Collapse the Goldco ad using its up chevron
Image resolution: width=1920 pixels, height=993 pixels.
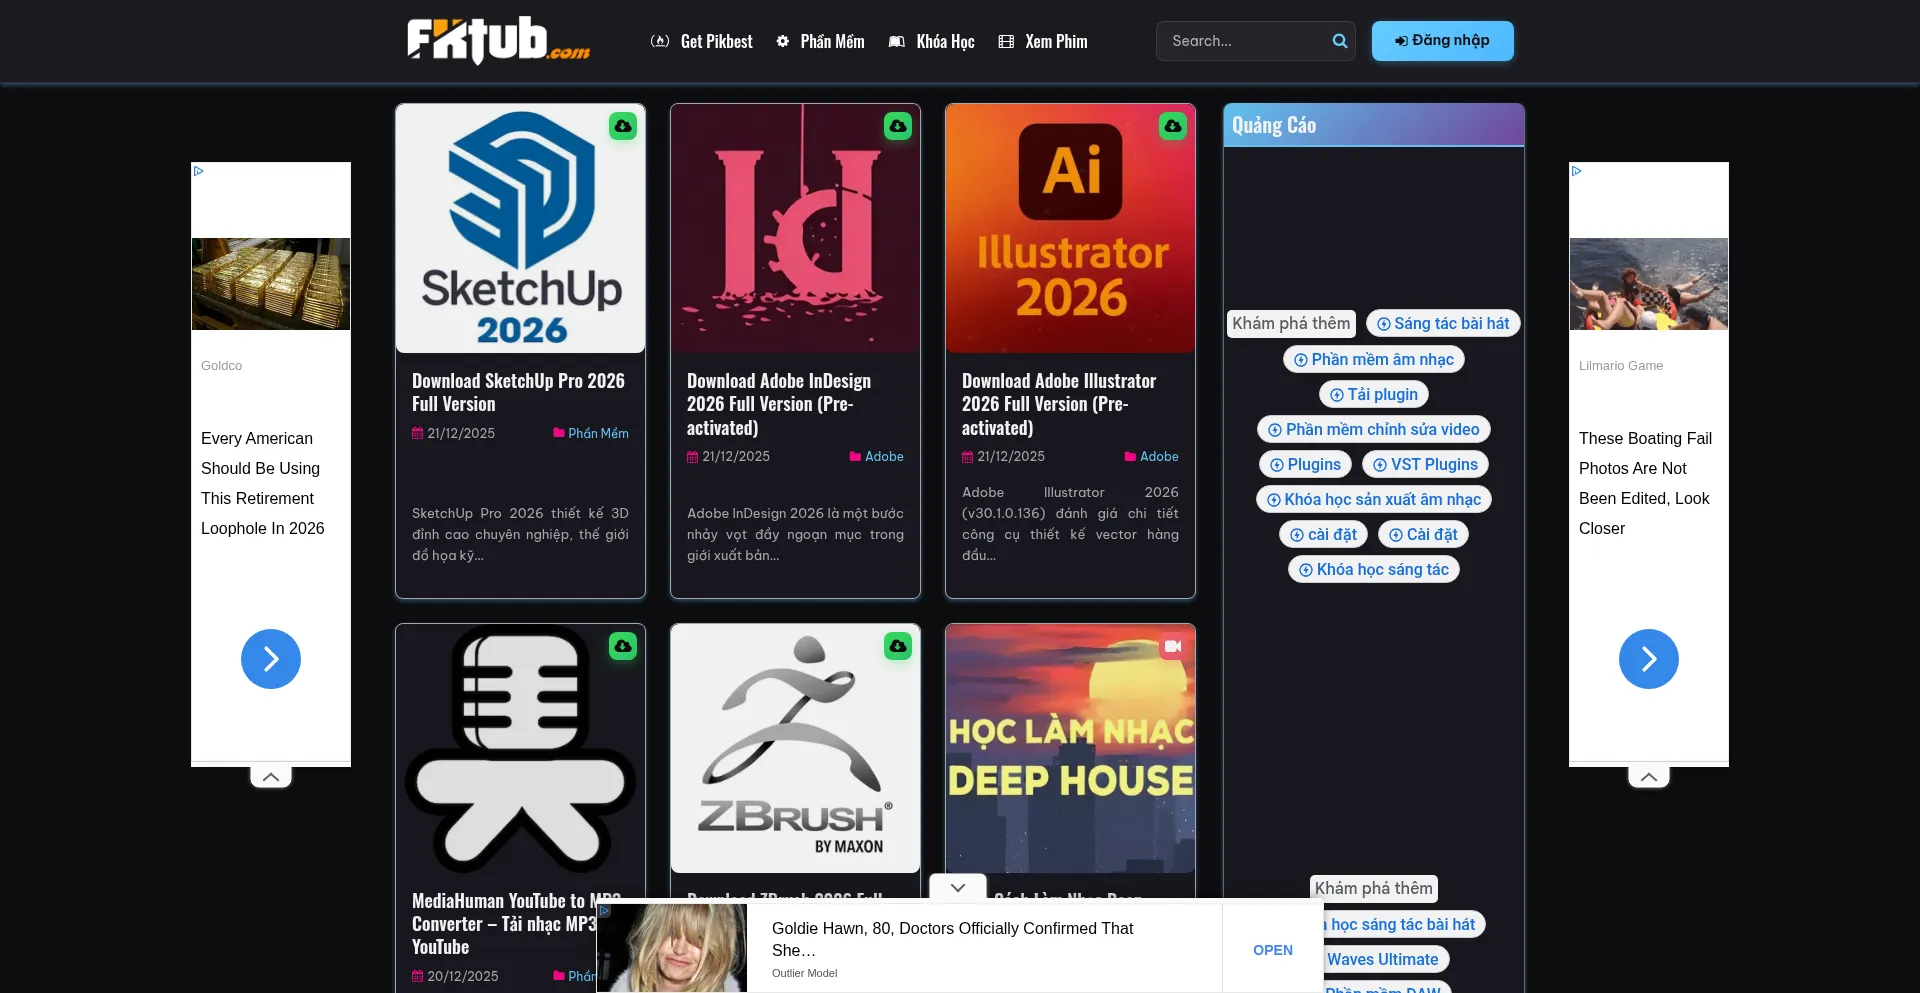tap(270, 776)
